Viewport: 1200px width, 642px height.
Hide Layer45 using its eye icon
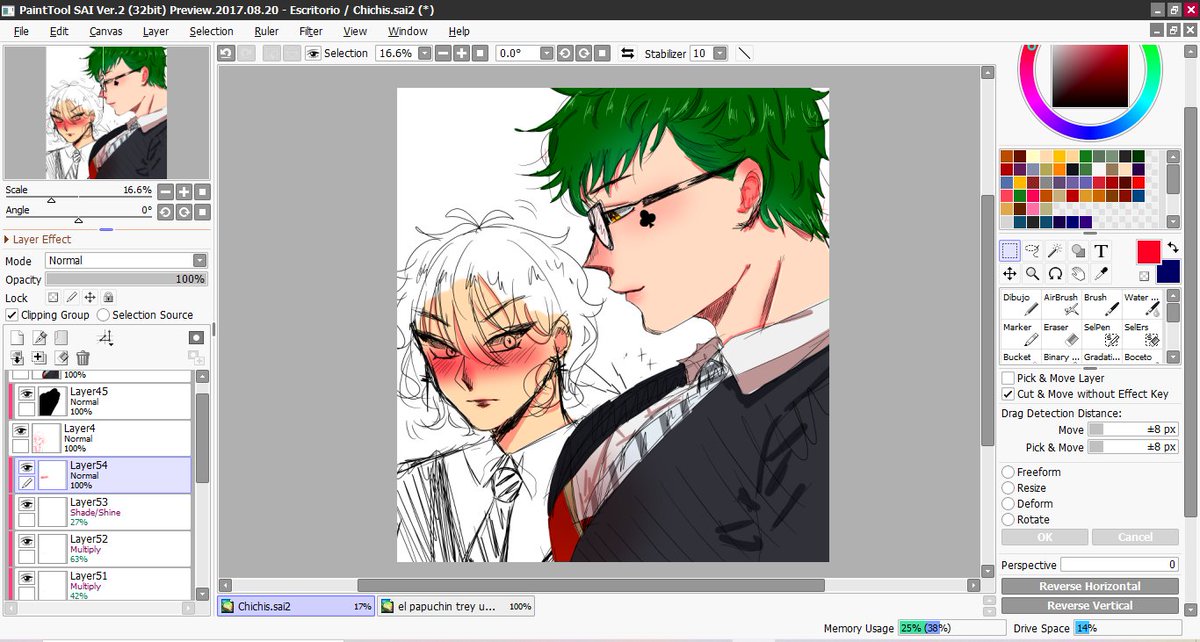pos(27,394)
